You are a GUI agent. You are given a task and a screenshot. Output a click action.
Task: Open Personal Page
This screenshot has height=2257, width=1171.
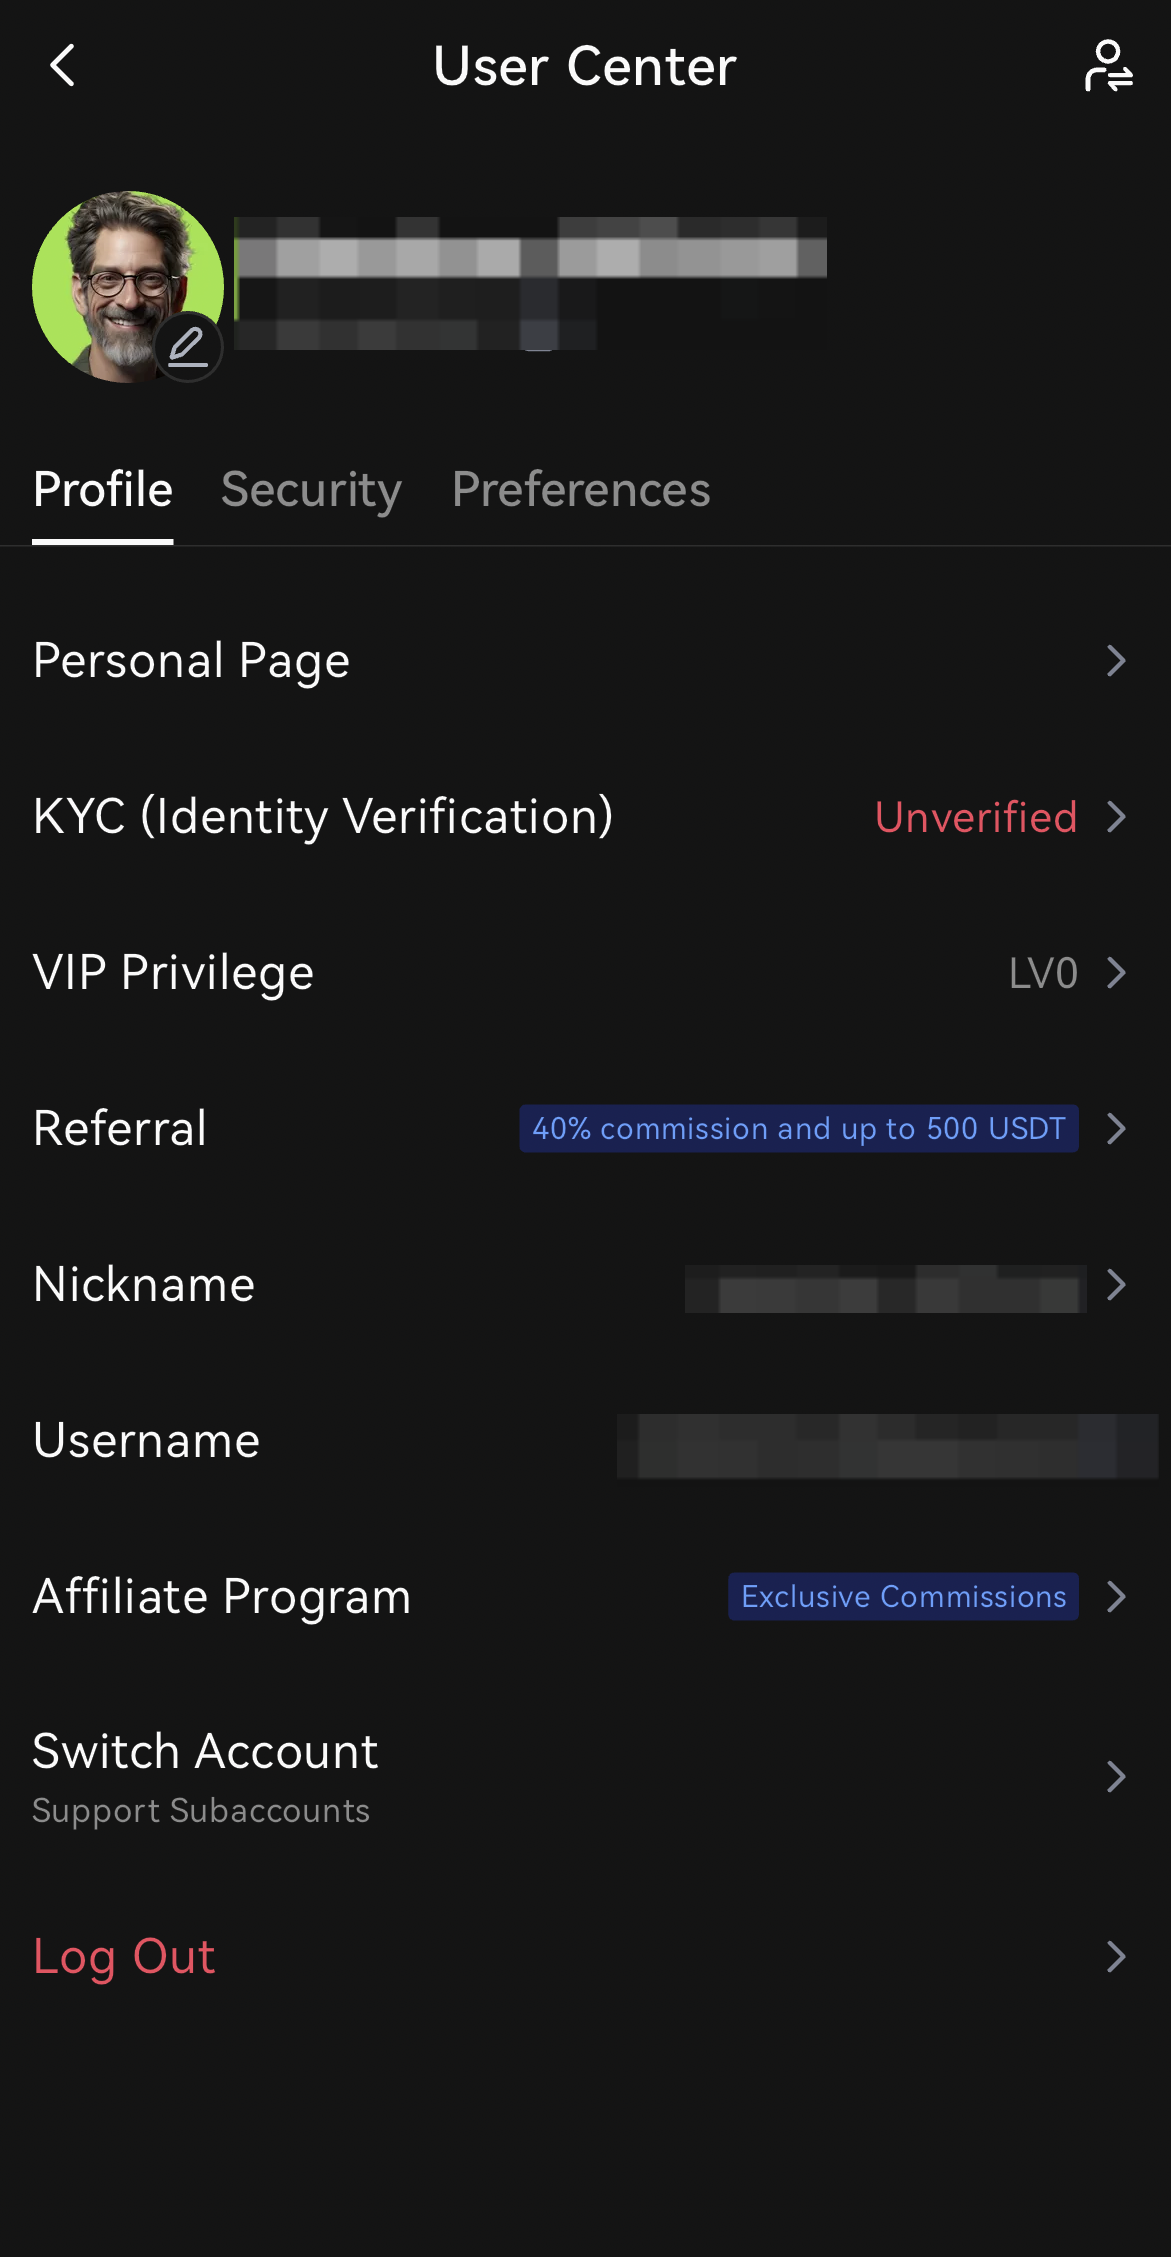click(x=192, y=661)
